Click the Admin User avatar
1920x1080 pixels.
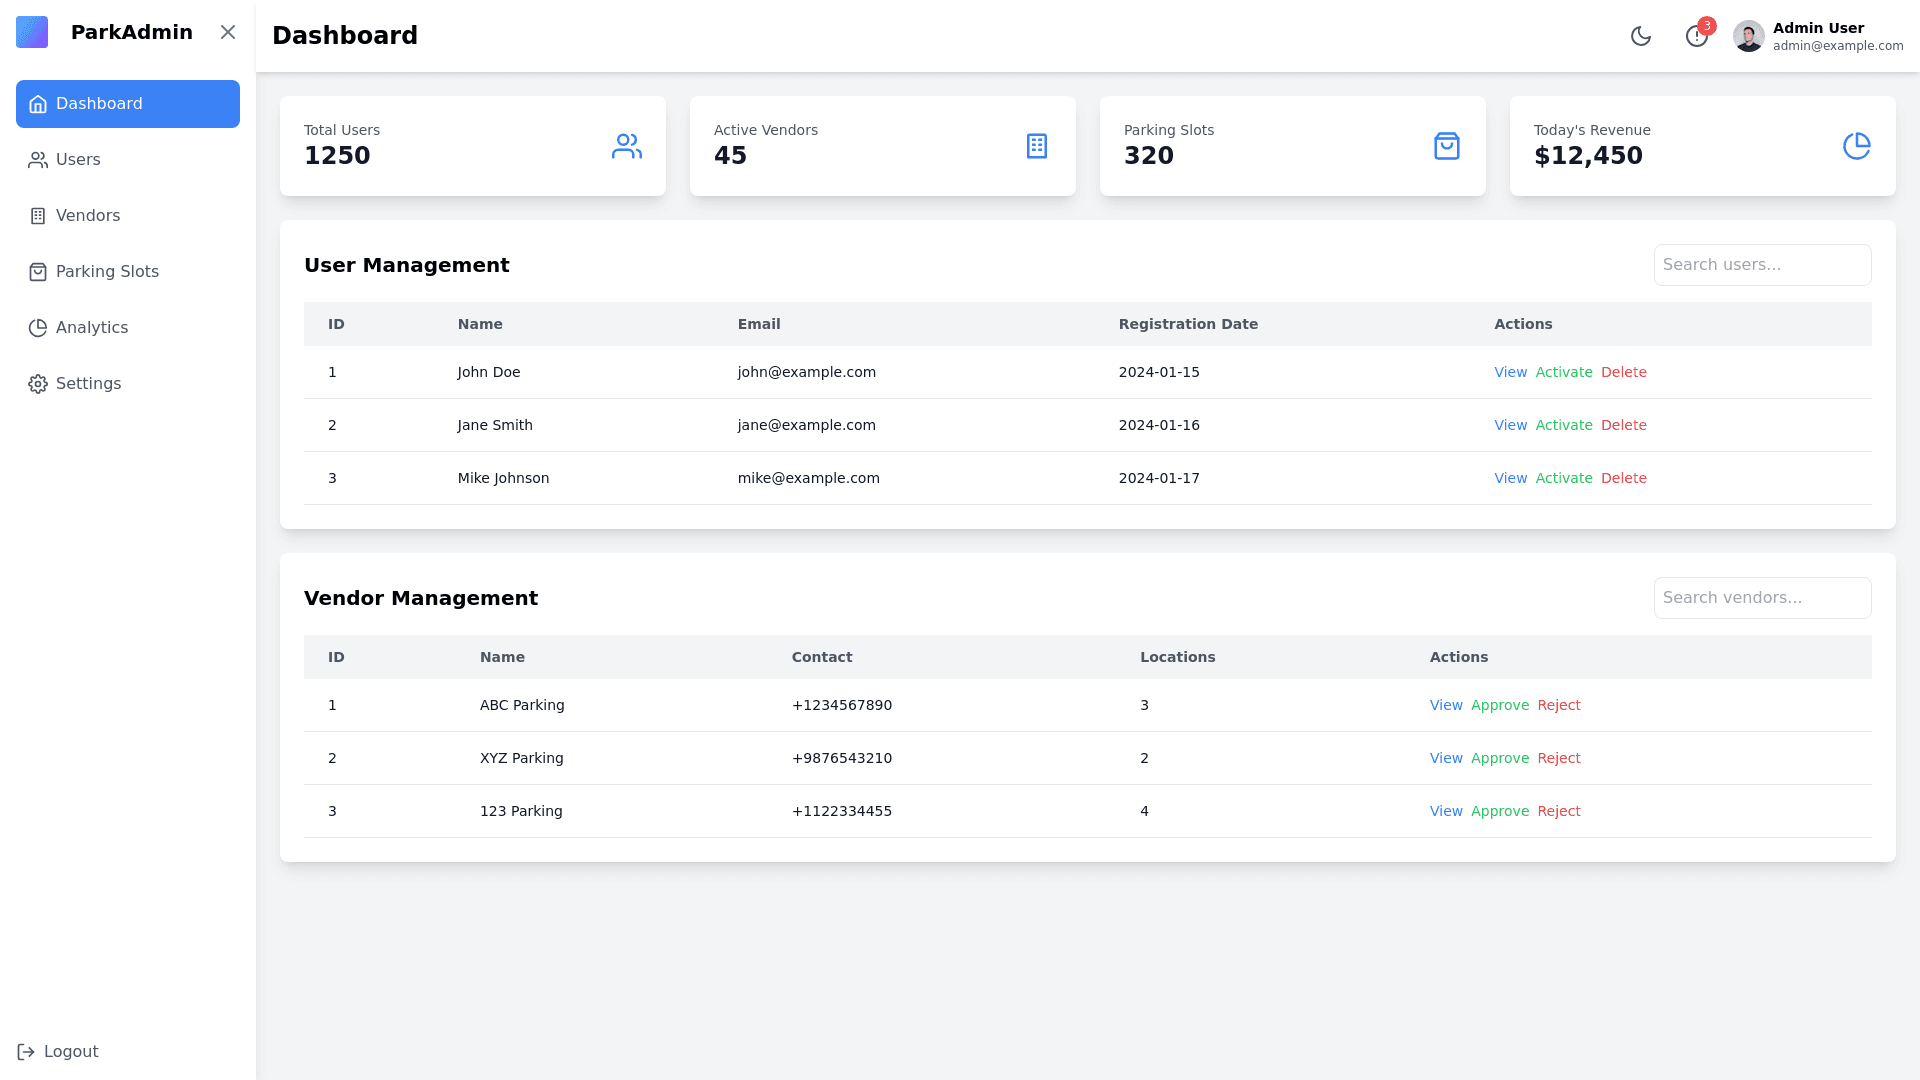[x=1748, y=36]
